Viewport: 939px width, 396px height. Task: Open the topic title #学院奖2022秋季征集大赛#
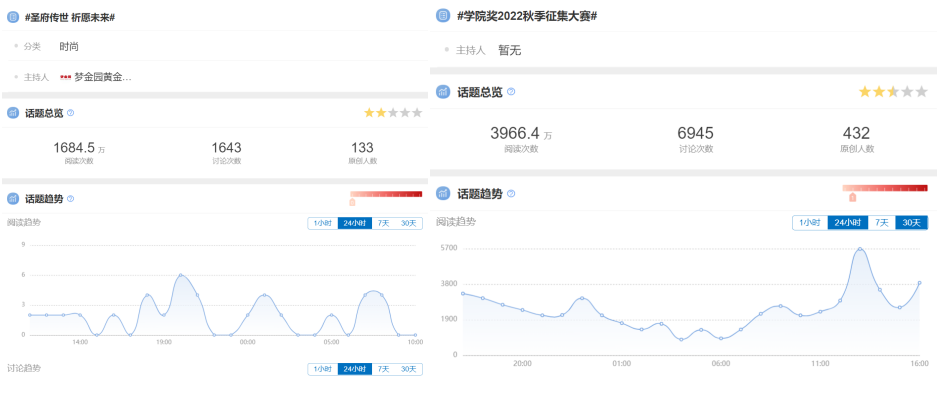[x=527, y=16]
